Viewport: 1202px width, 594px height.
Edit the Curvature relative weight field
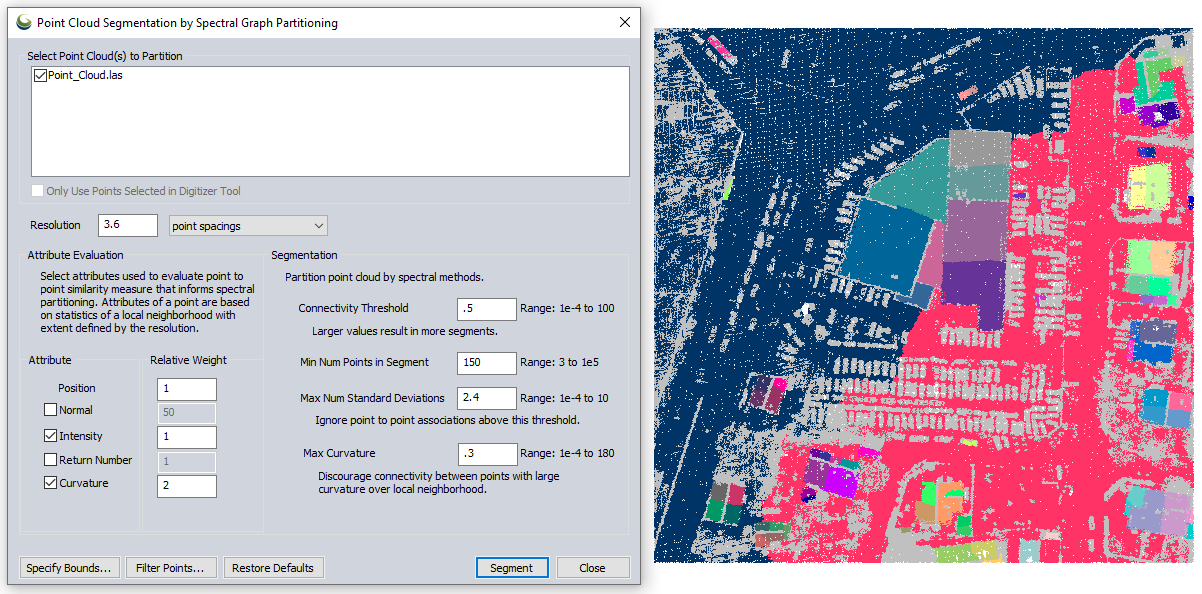pos(186,486)
